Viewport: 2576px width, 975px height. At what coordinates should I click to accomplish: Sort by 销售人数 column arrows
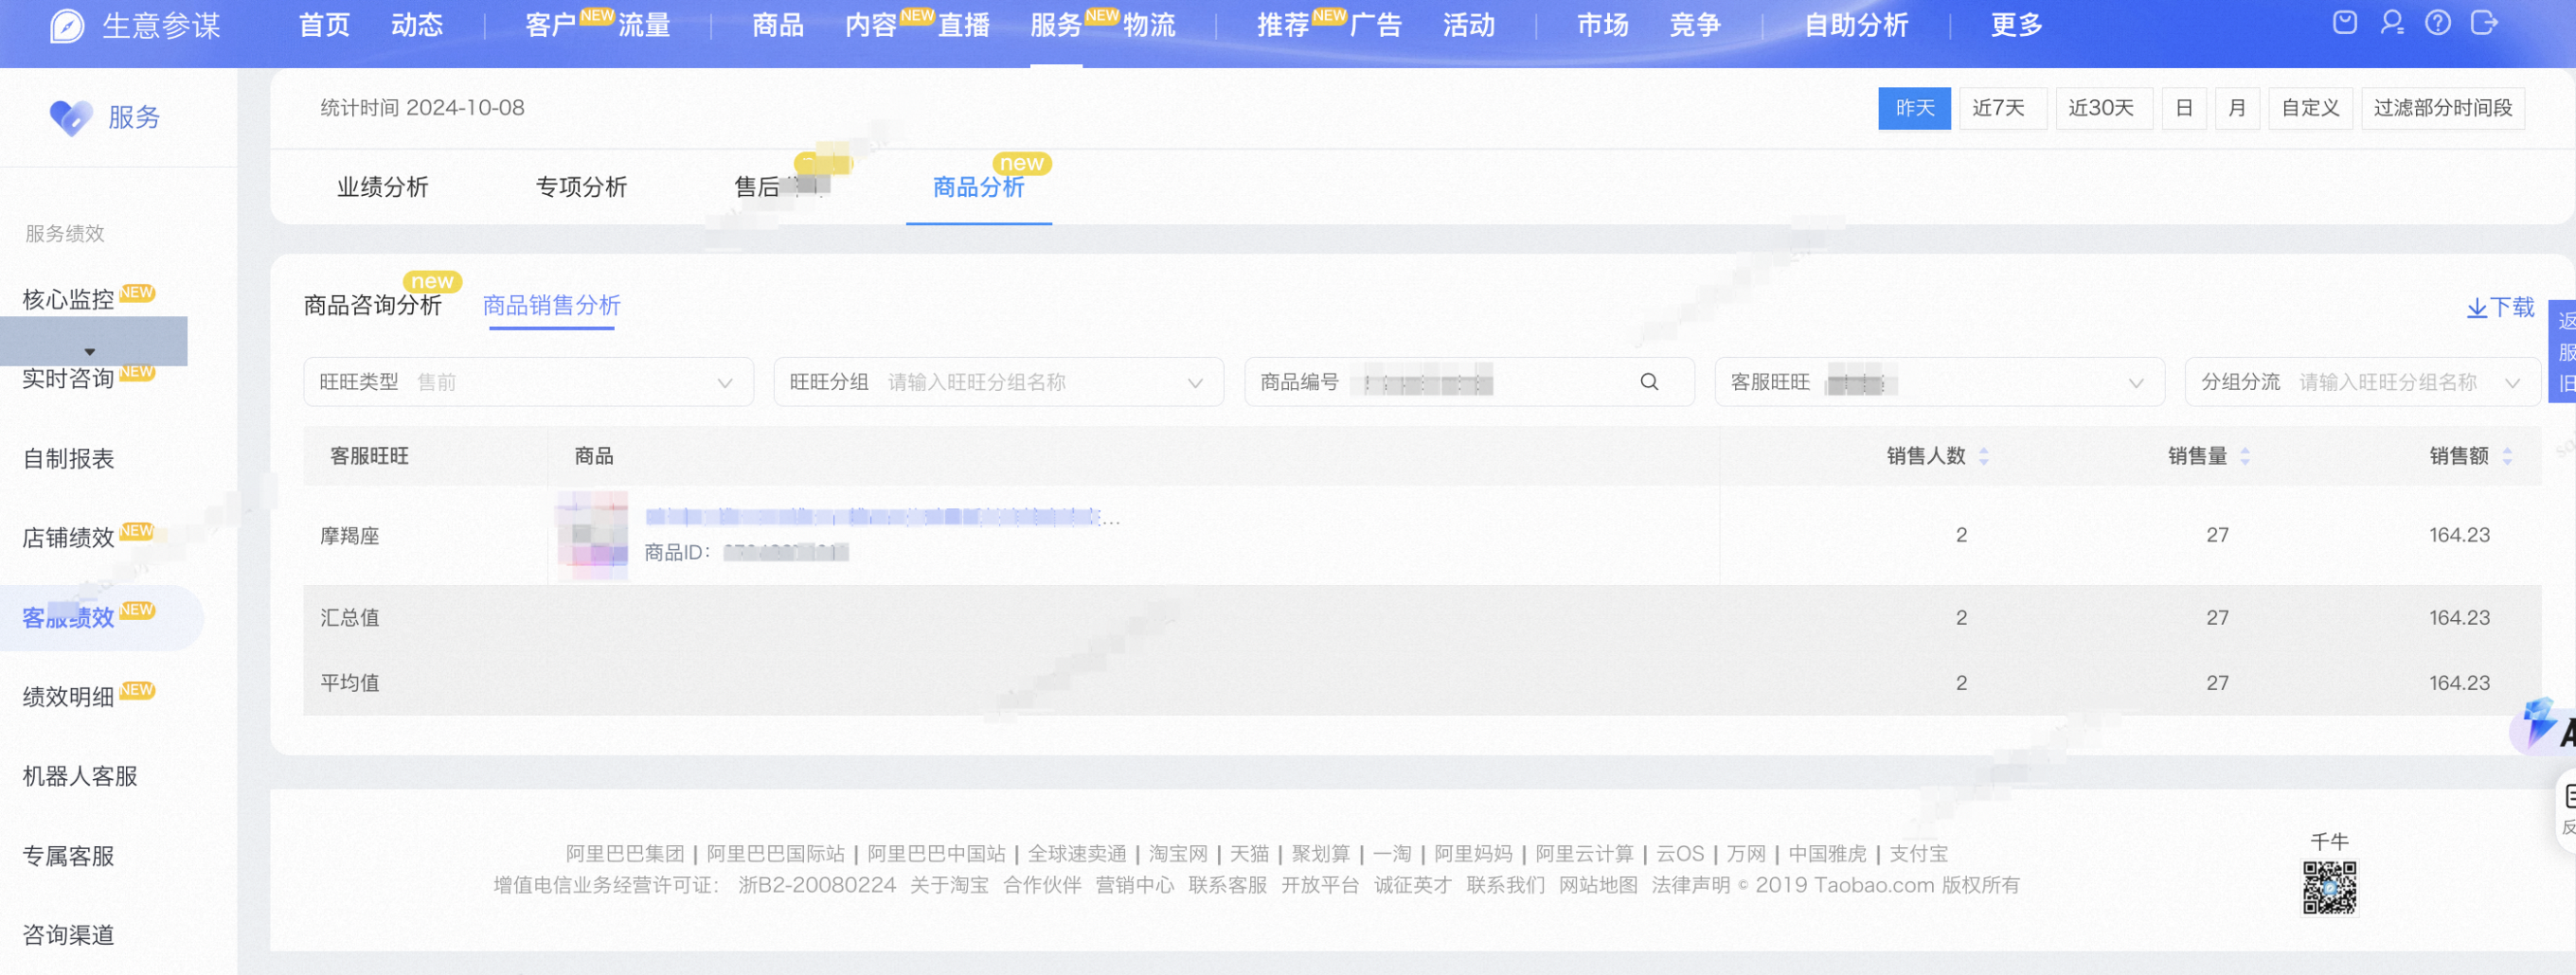1984,457
